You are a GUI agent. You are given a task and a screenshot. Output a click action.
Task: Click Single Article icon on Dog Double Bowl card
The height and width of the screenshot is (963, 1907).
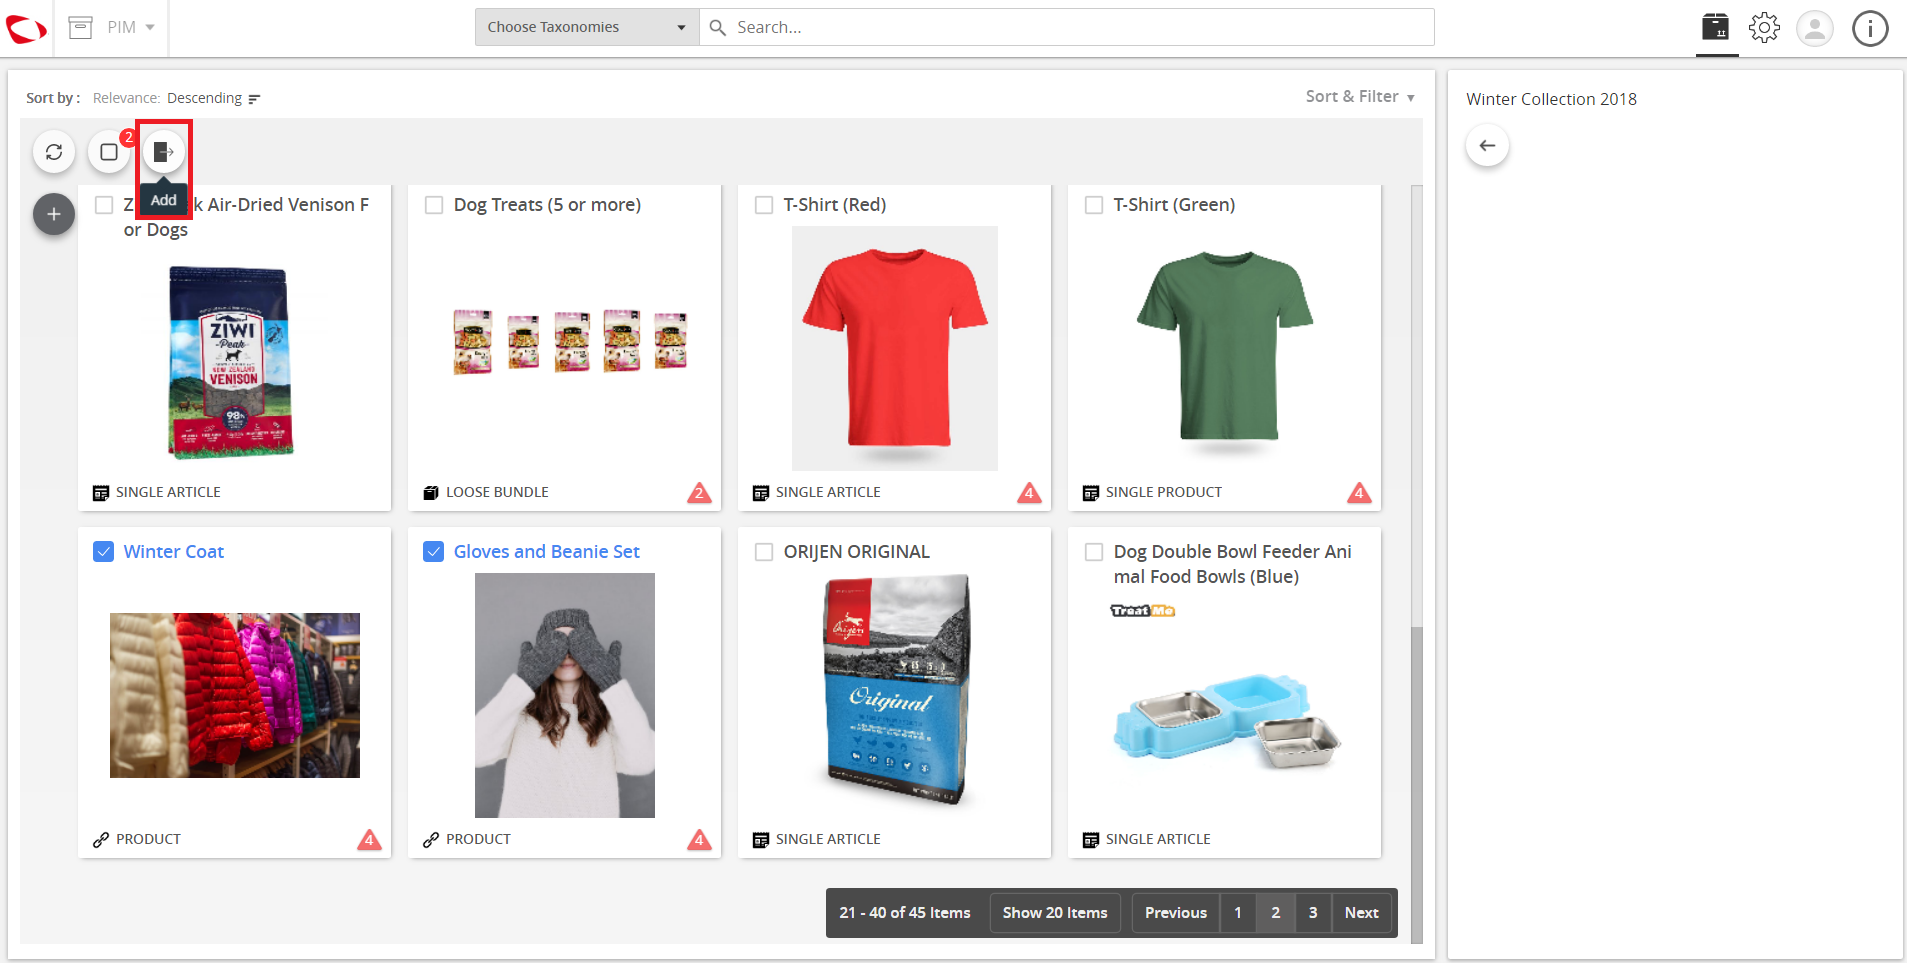[x=1091, y=840]
